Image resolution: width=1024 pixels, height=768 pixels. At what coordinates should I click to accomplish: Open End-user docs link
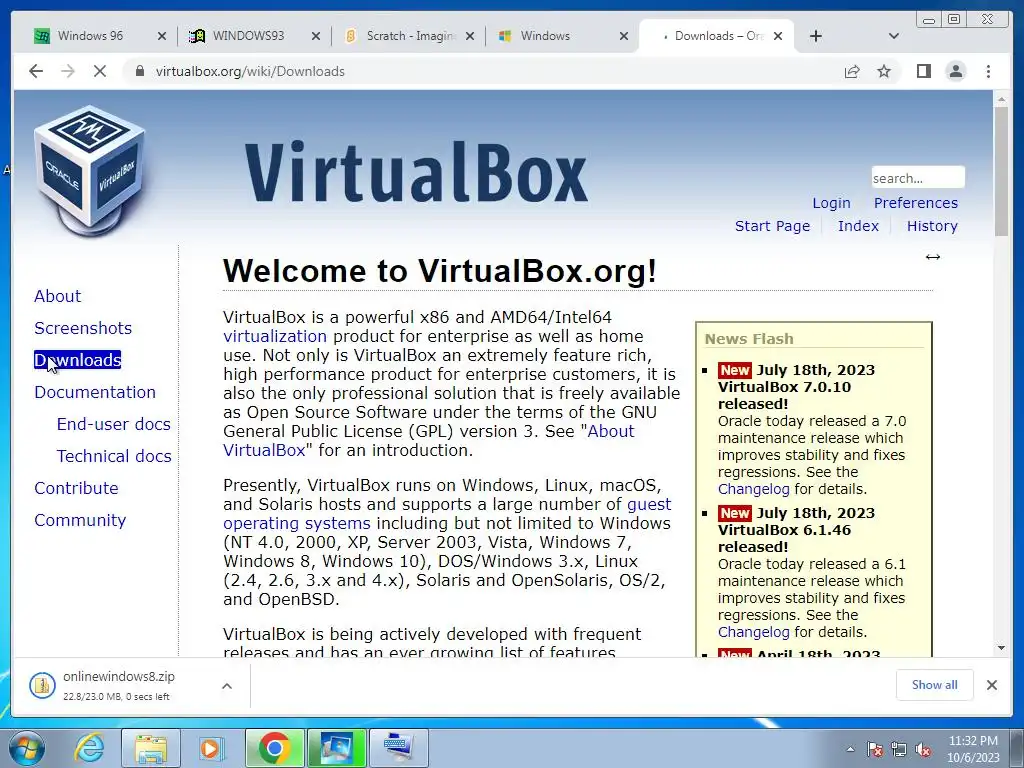point(114,424)
